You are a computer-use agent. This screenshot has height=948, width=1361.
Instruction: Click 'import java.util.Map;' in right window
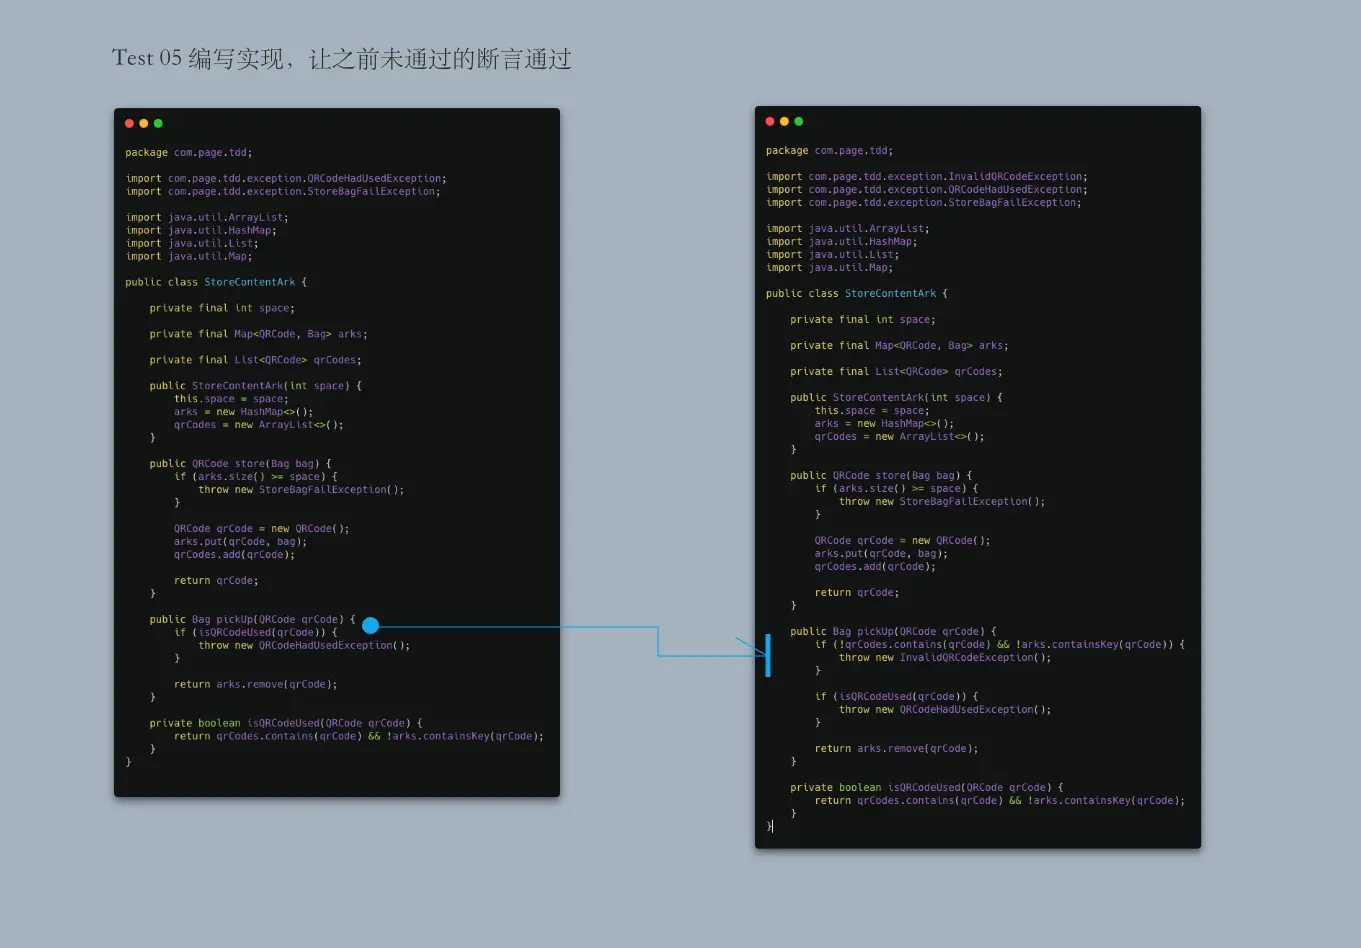pos(829,268)
